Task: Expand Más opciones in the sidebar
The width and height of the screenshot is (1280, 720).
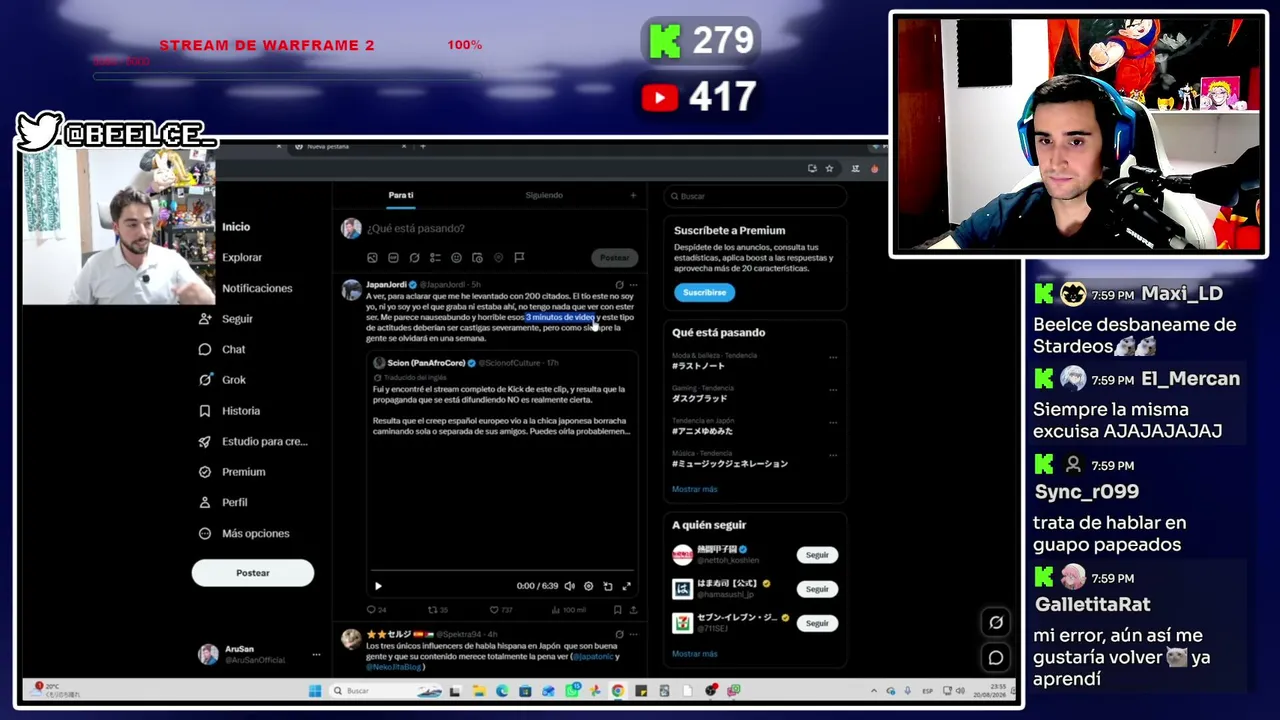Action: 244,533
